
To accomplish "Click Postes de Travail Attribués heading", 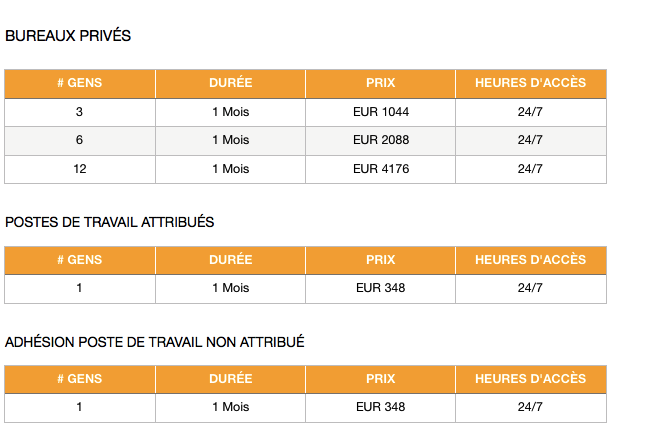I will coord(110,222).
